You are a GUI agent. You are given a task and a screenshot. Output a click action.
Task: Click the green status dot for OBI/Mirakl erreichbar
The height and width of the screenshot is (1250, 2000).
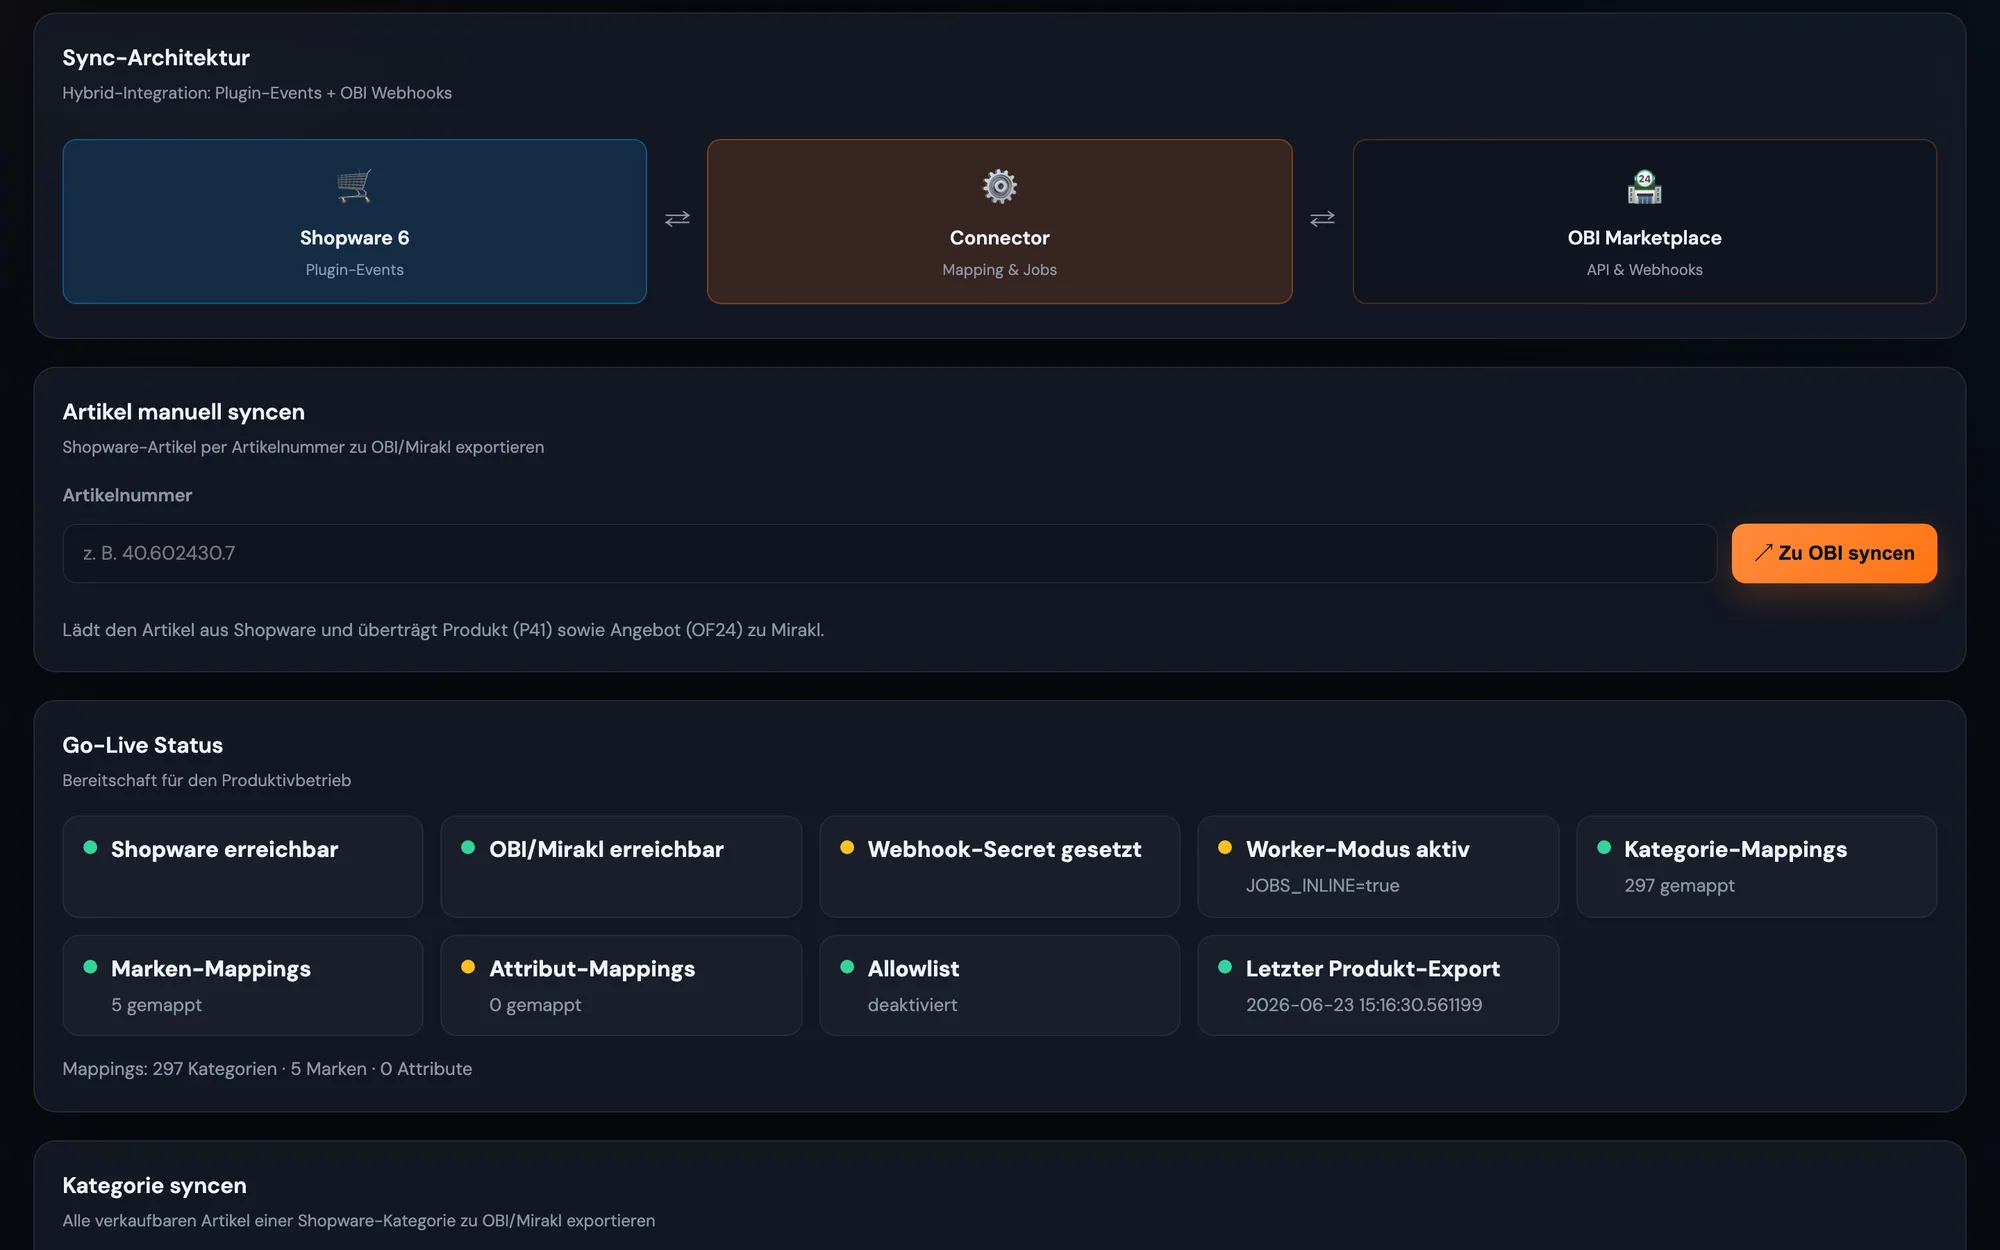(x=468, y=847)
